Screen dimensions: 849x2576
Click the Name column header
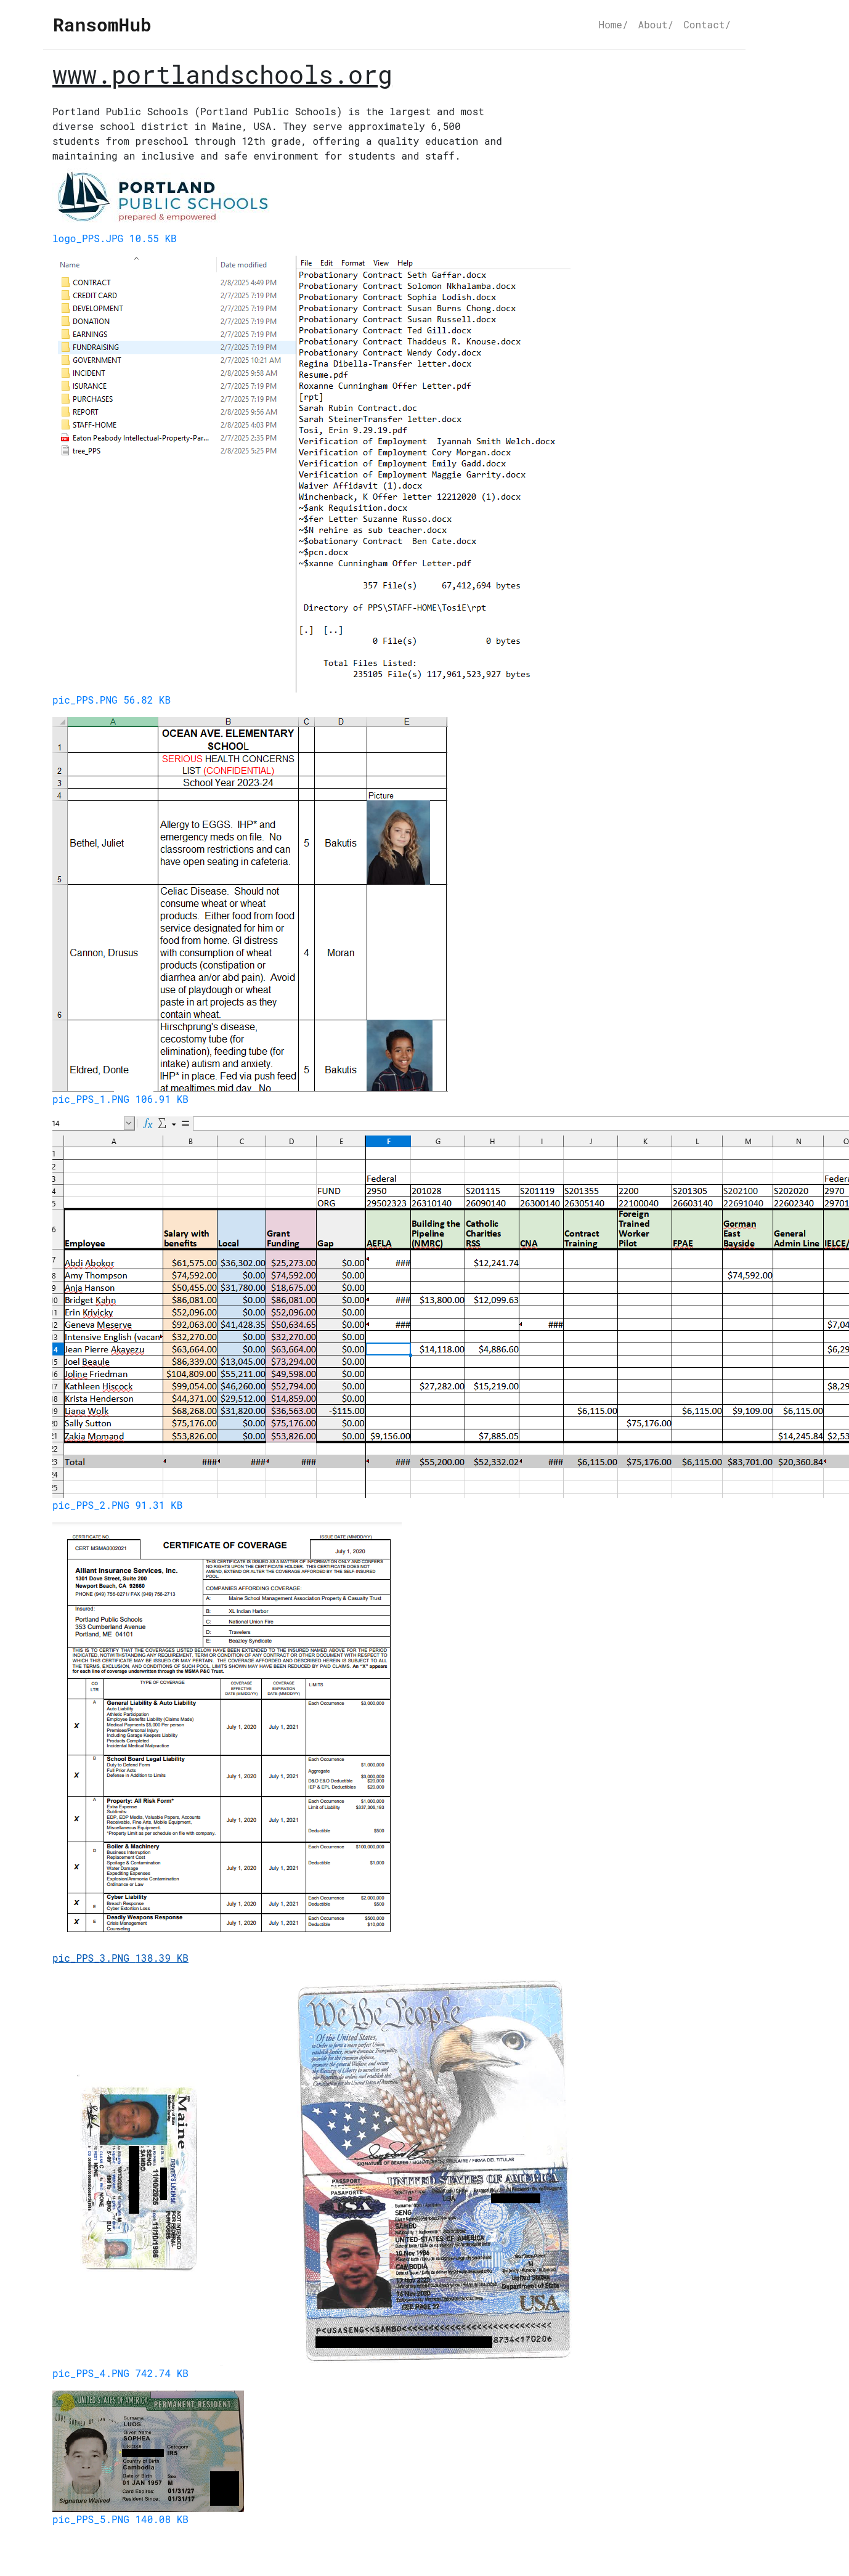point(70,265)
